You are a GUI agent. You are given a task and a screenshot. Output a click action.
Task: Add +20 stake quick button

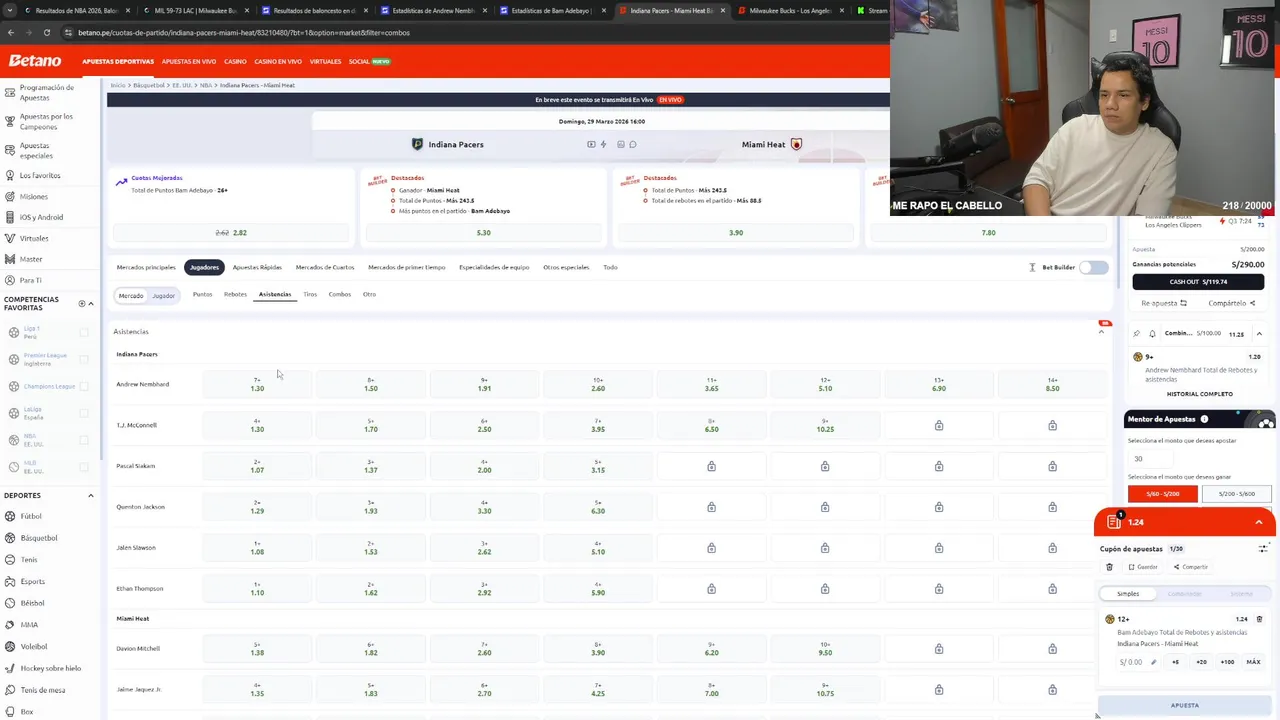point(1201,662)
